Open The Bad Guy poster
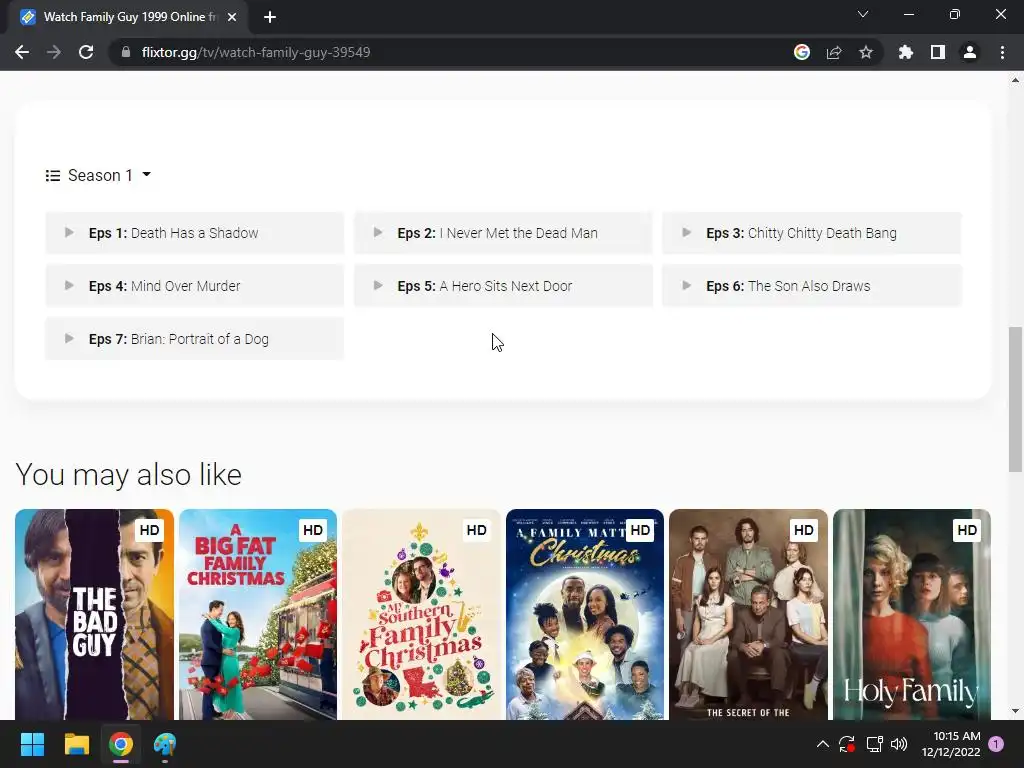This screenshot has height=768, width=1024. (x=95, y=615)
